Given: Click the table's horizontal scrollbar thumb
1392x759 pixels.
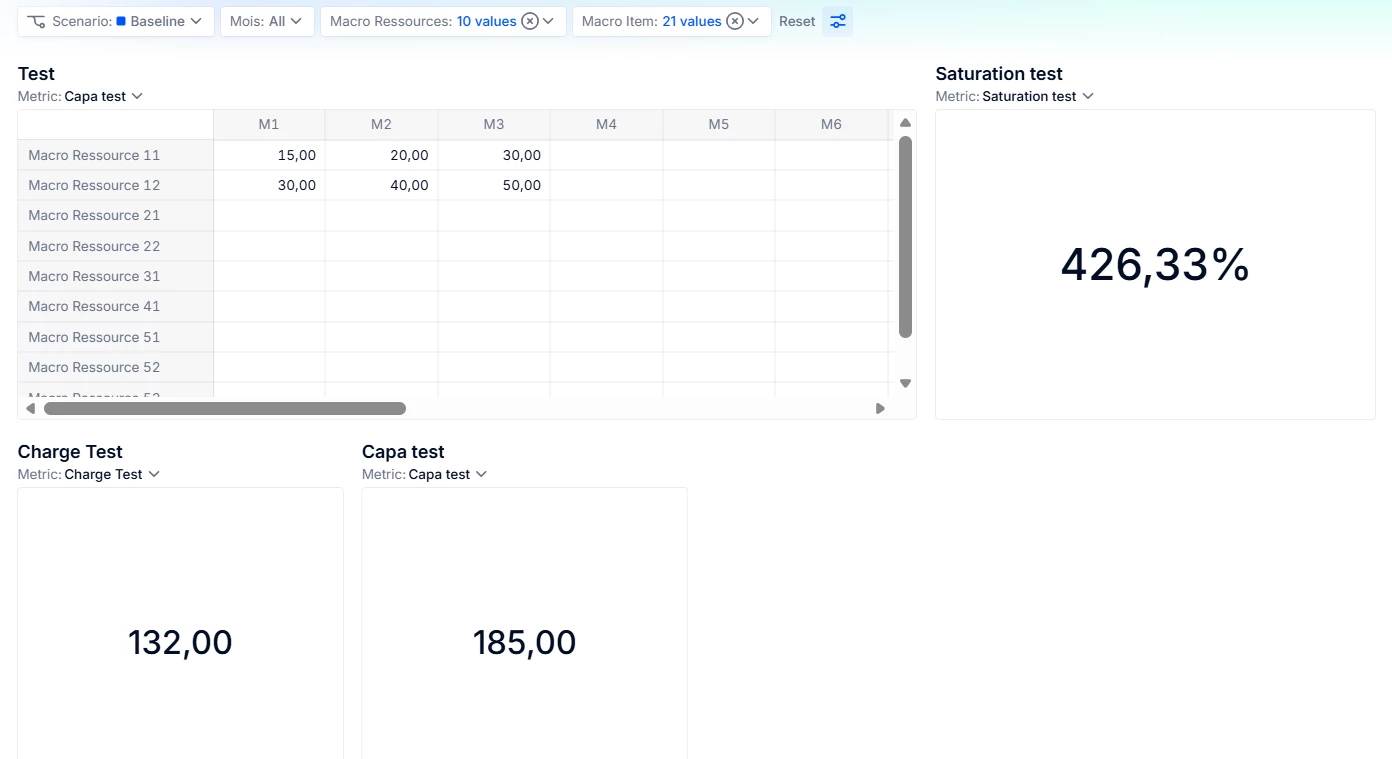Looking at the screenshot, I should click(225, 408).
